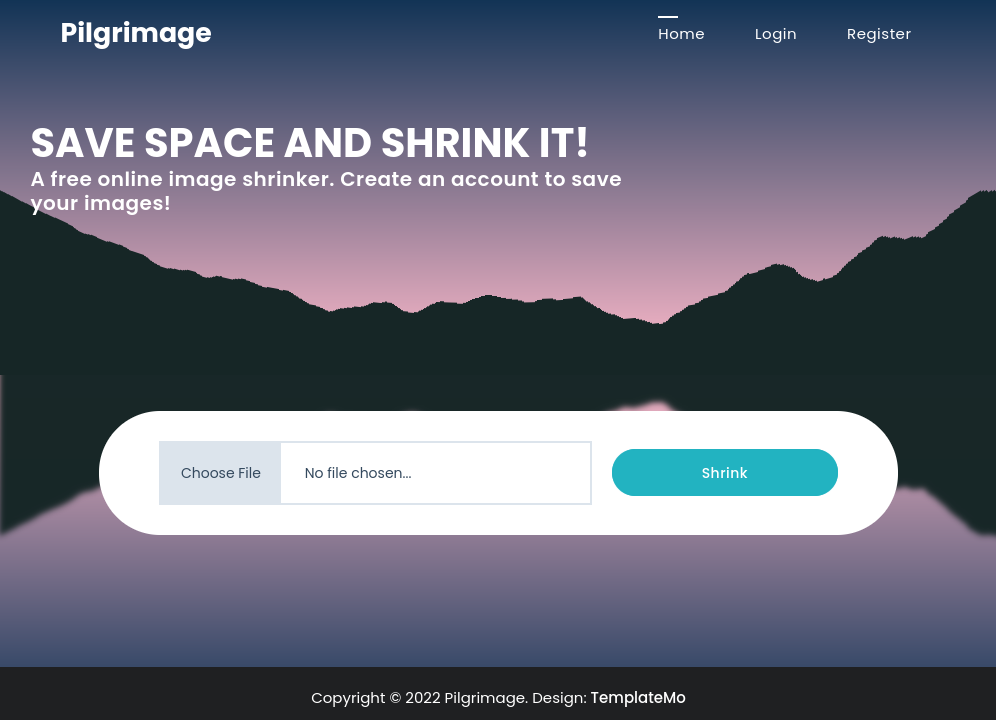Open the Home navigation item
Screen dimensions: 996x720
click(681, 34)
